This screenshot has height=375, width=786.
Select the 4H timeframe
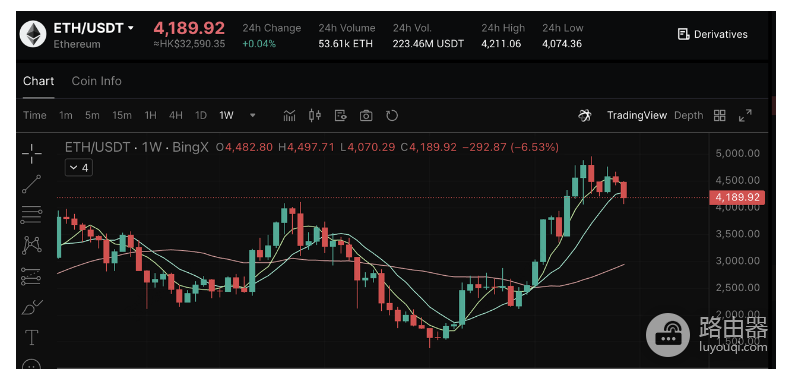click(175, 115)
